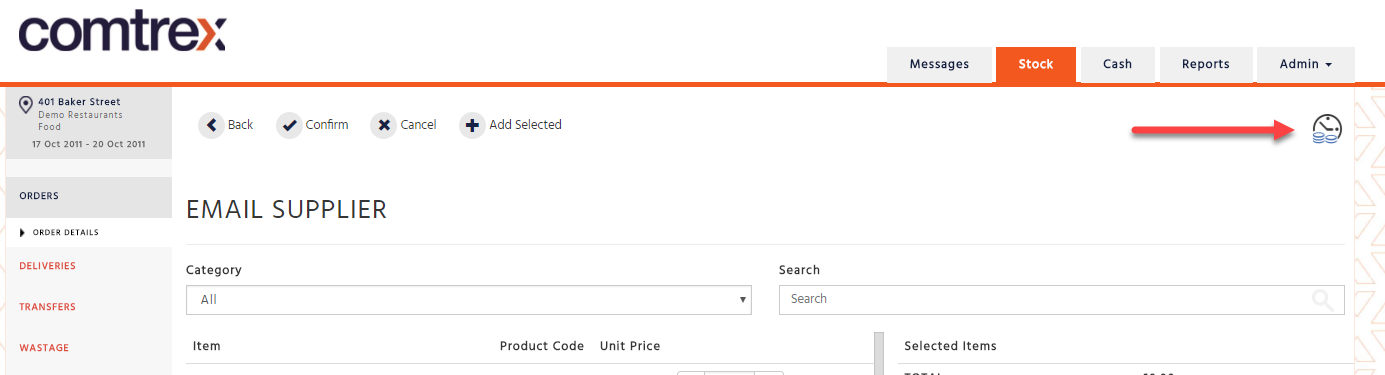Open Transfers in the sidebar
The image size is (1385, 375).
coord(47,307)
